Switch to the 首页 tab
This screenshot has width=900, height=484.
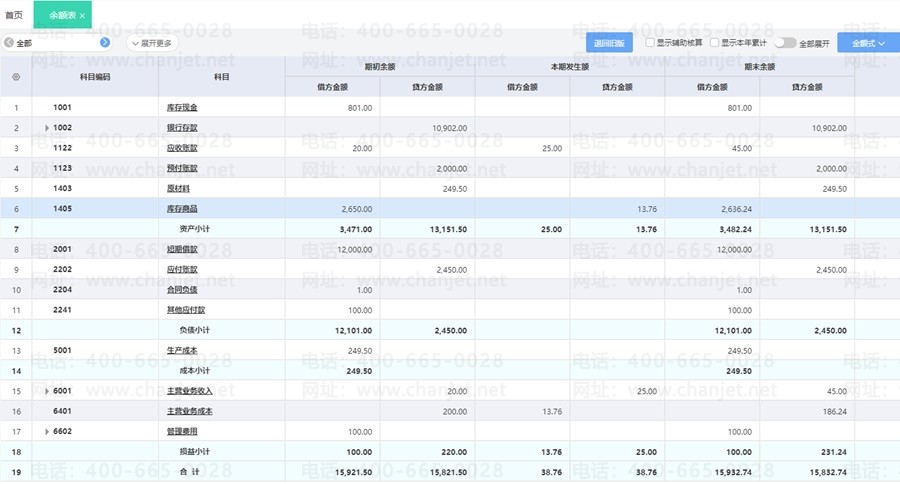pos(14,16)
